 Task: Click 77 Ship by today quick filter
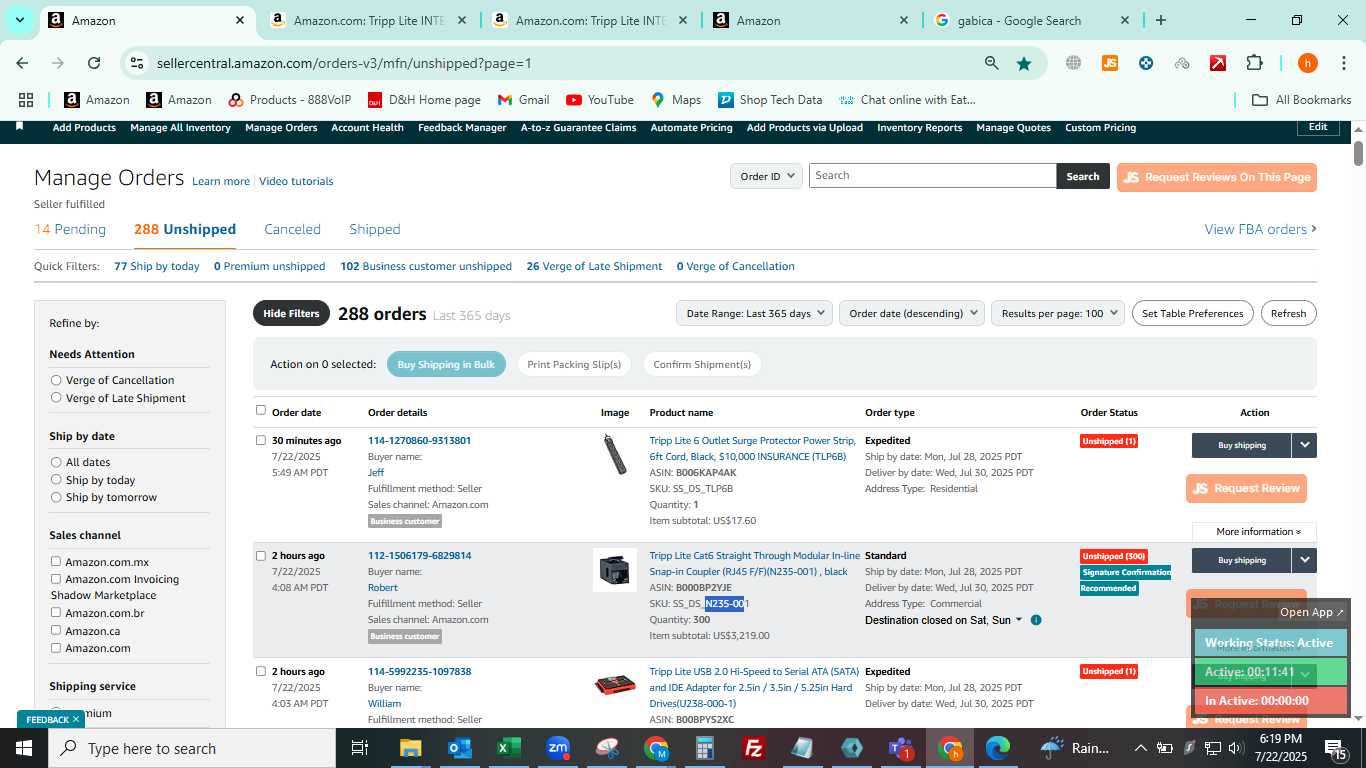pyautogui.click(x=157, y=266)
